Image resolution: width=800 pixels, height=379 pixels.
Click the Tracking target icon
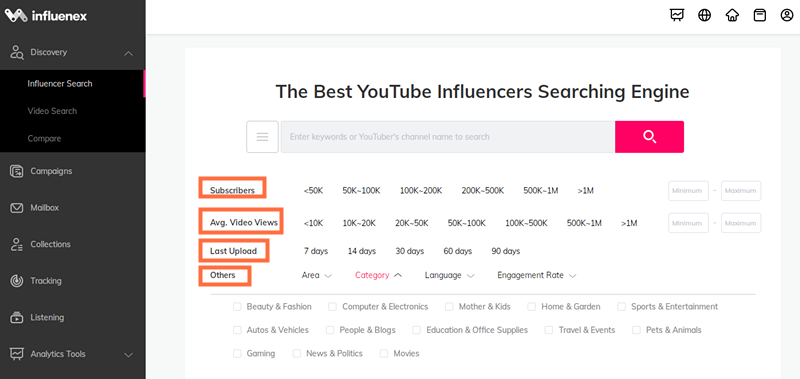pos(17,281)
